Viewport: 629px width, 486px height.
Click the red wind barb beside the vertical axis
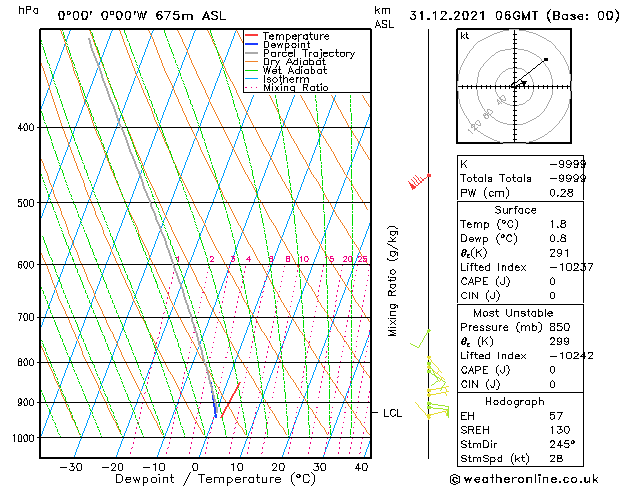[419, 181]
